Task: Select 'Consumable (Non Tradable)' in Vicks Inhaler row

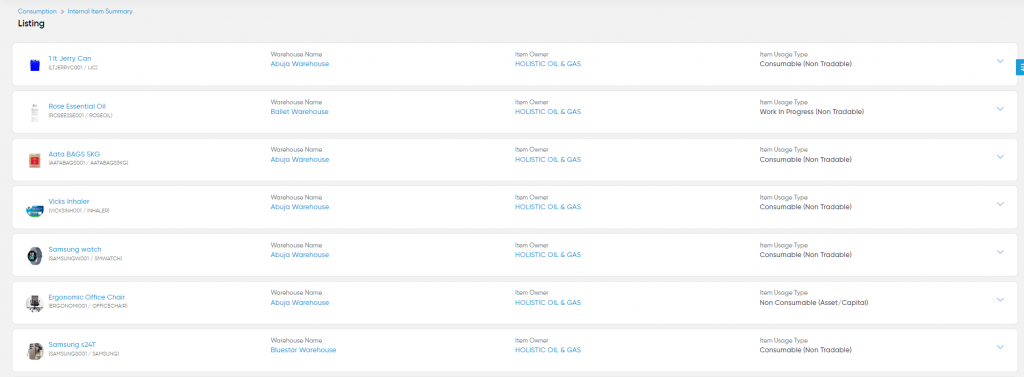Action: tap(805, 207)
